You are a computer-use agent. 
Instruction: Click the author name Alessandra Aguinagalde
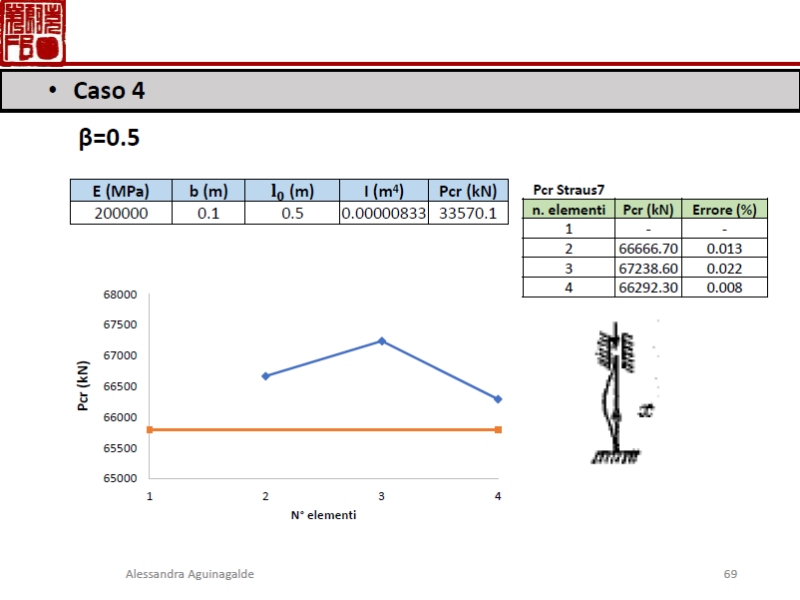point(190,574)
